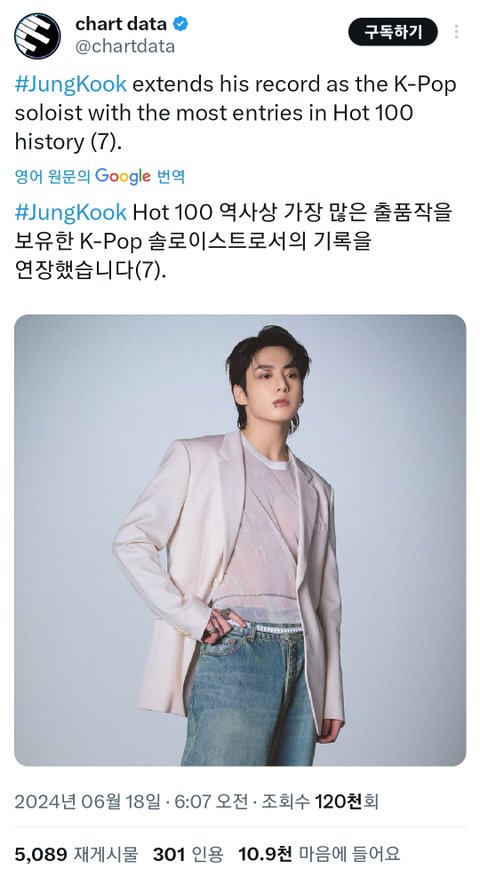Screen dimensions: 480x877
Task: Open the chart data display name
Action: click(121, 24)
